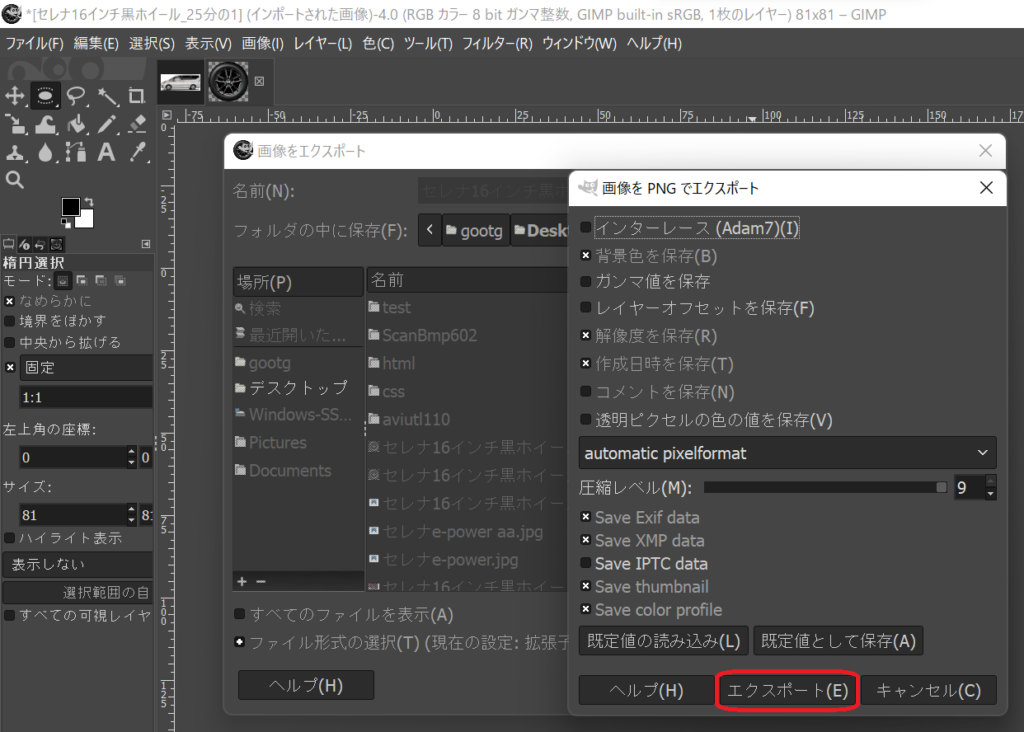
Task: Toggle the Save Exif data checkbox
Action: click(586, 518)
